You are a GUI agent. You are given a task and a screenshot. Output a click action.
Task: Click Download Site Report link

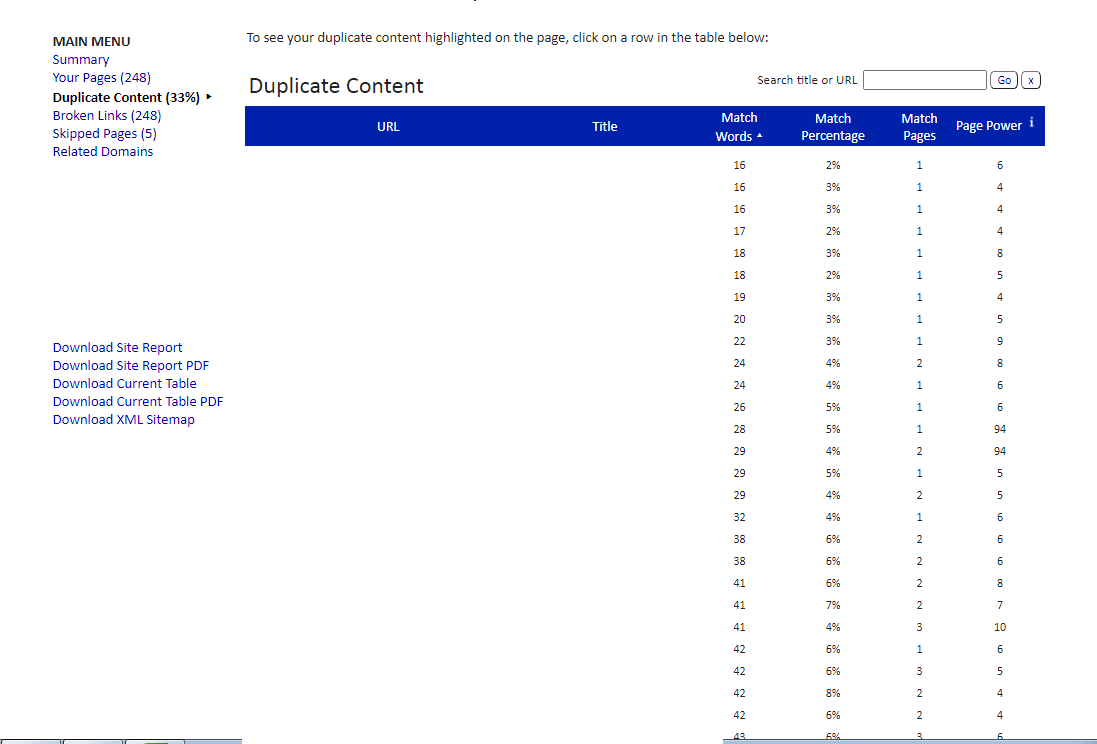tap(117, 348)
